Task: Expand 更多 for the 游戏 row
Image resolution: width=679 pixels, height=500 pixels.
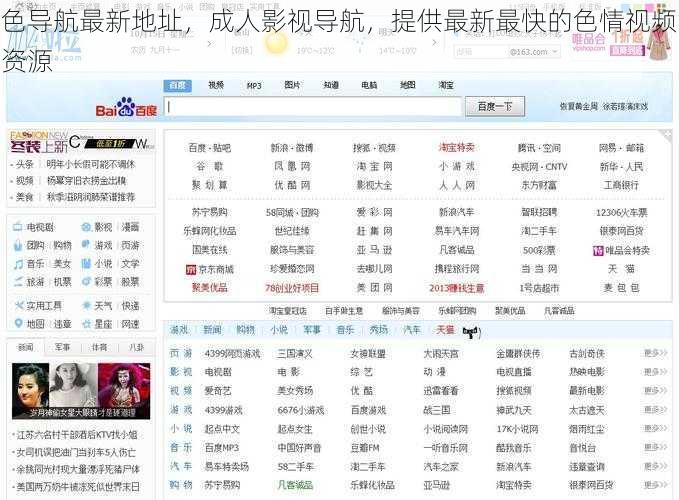Action: [x=655, y=410]
